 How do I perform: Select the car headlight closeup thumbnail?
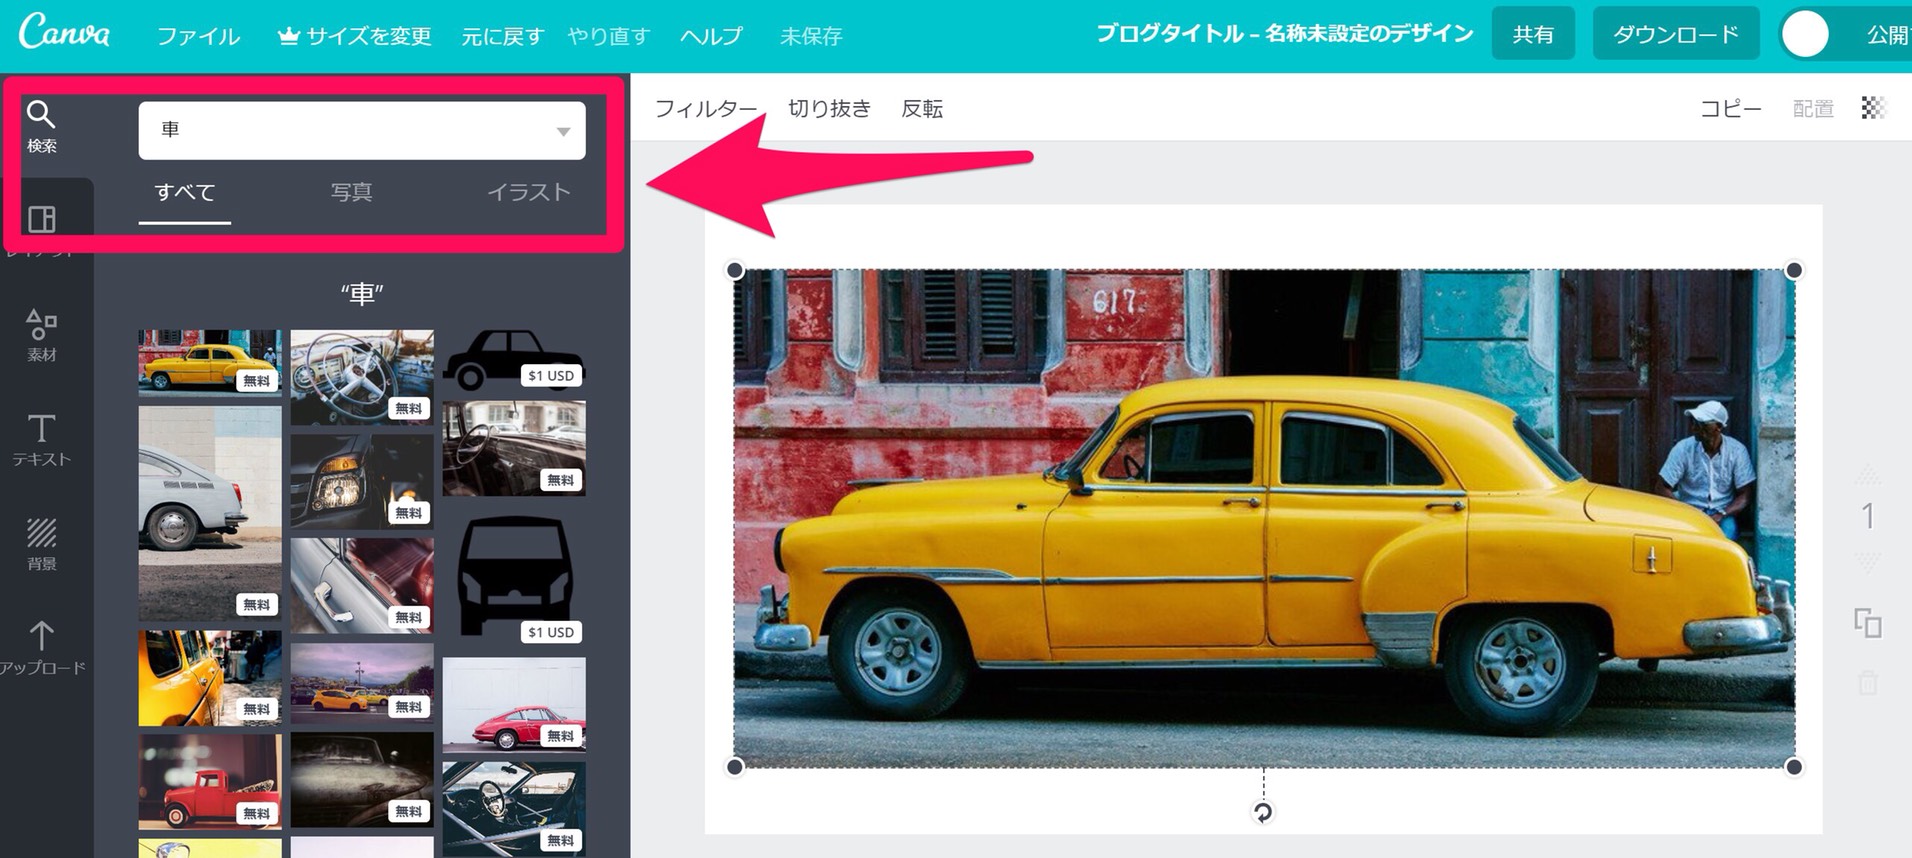click(x=362, y=481)
